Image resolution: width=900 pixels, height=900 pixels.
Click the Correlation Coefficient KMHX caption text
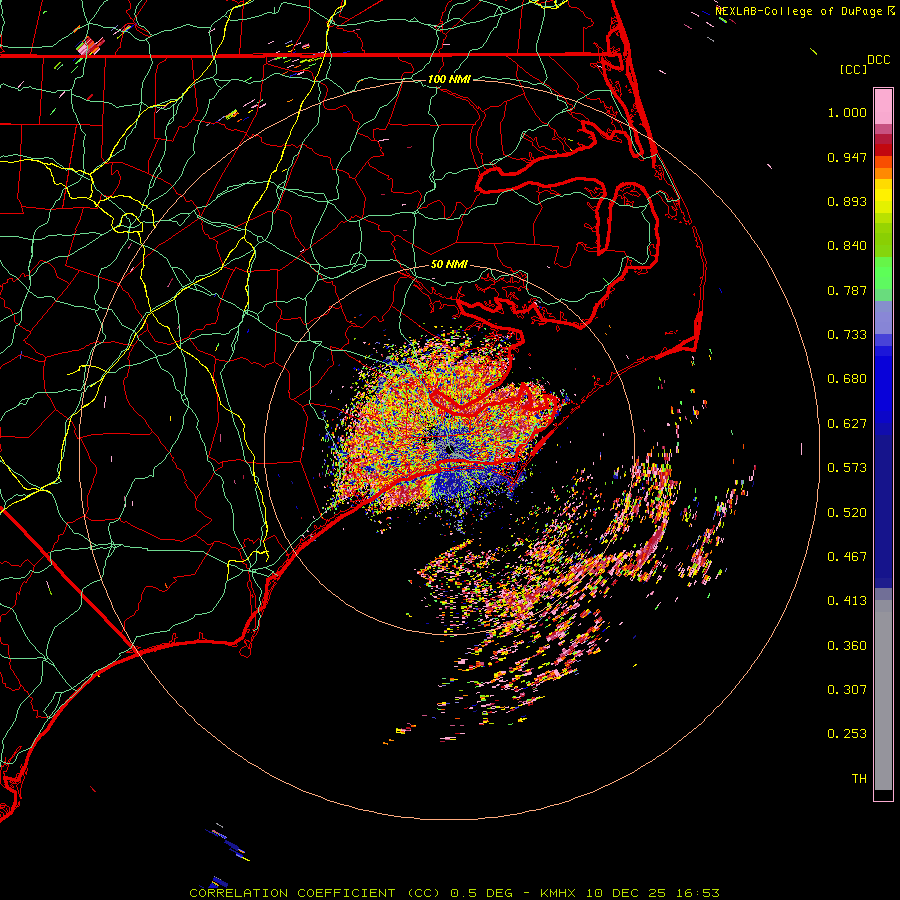pyautogui.click(x=454, y=893)
